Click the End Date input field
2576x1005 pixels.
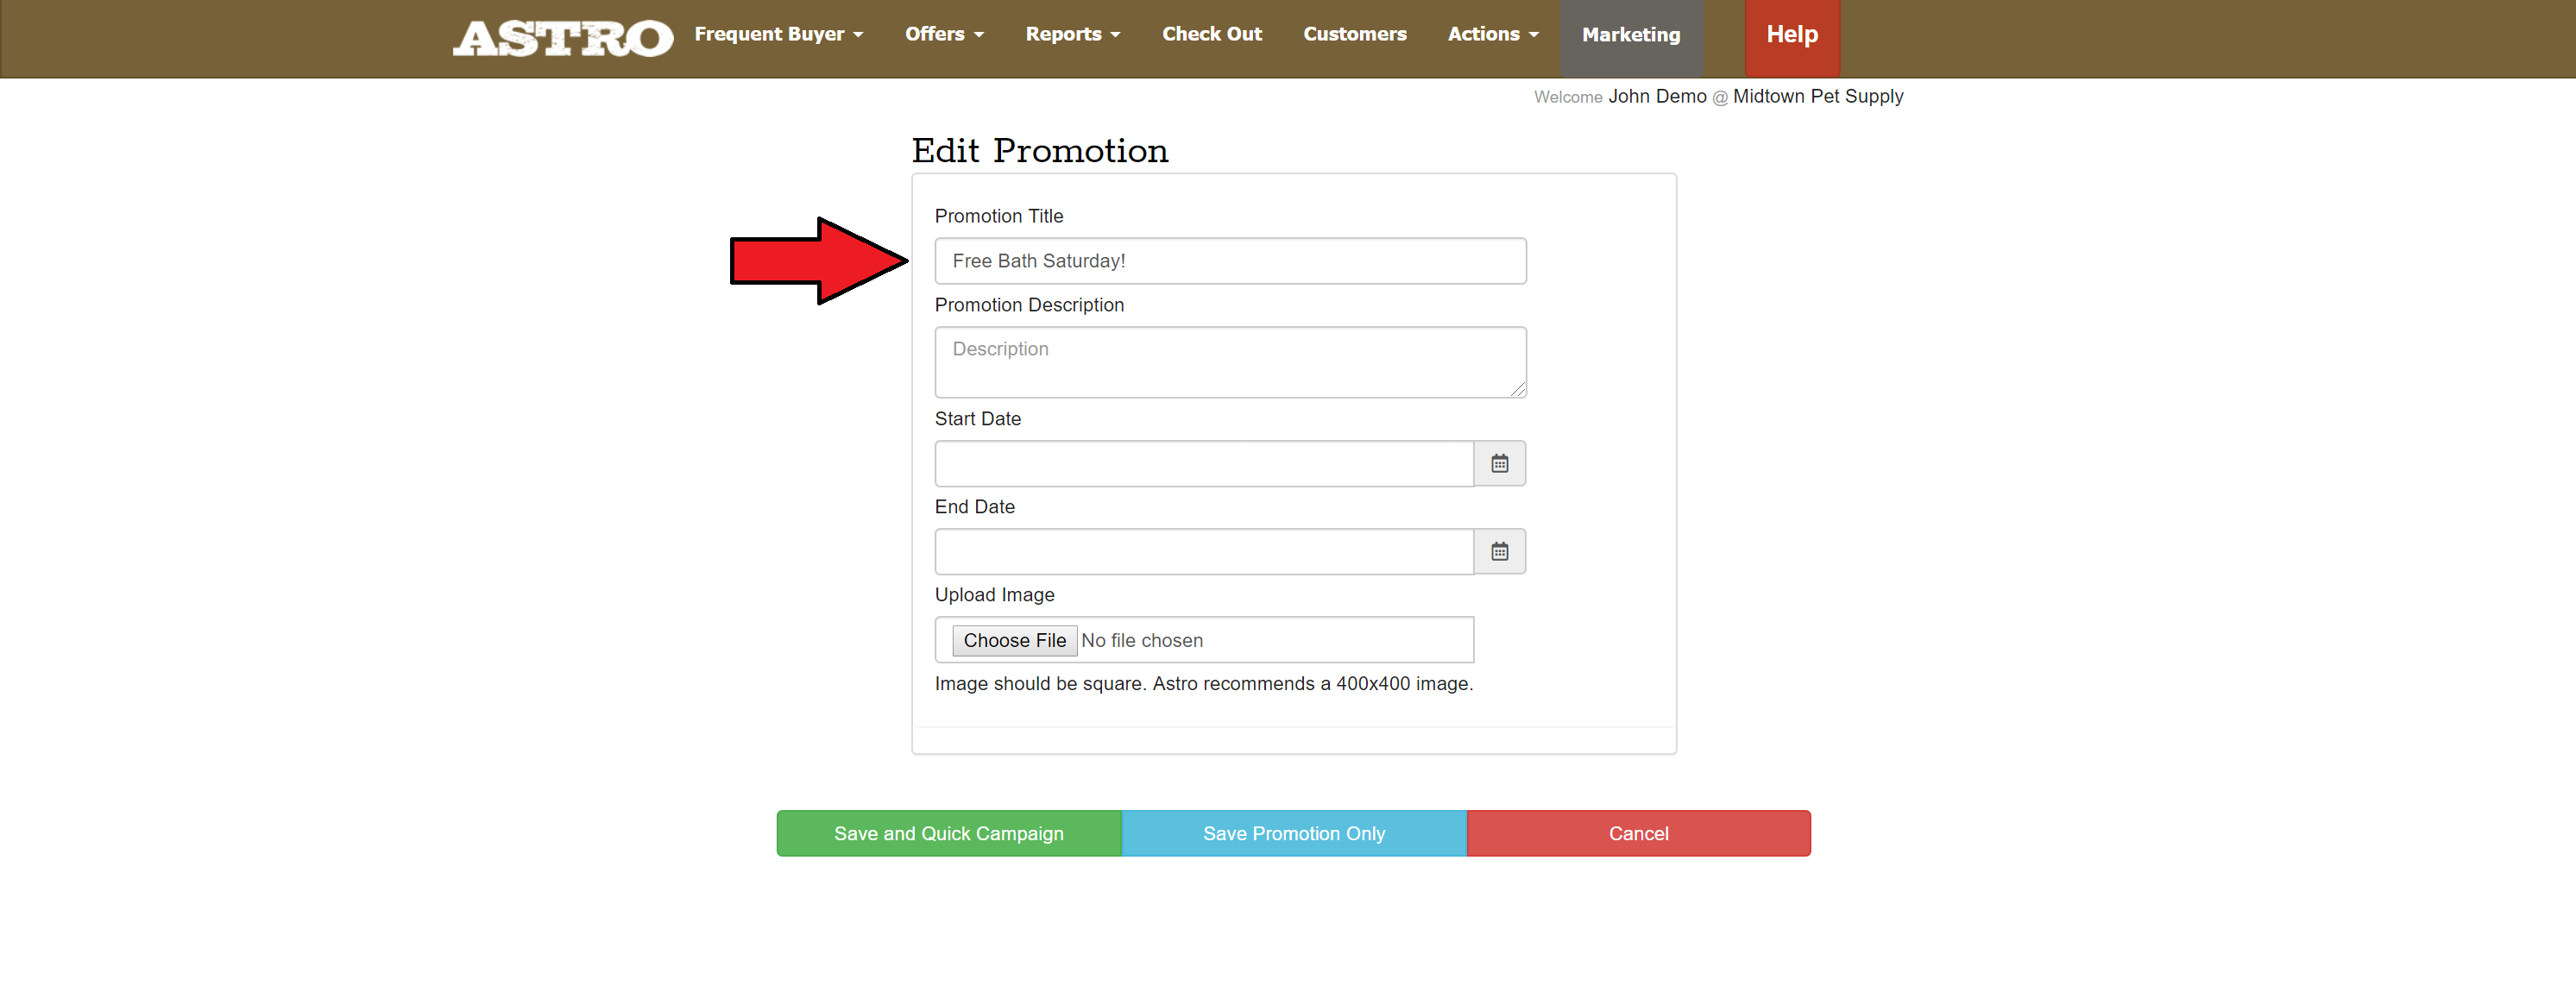click(x=1203, y=551)
